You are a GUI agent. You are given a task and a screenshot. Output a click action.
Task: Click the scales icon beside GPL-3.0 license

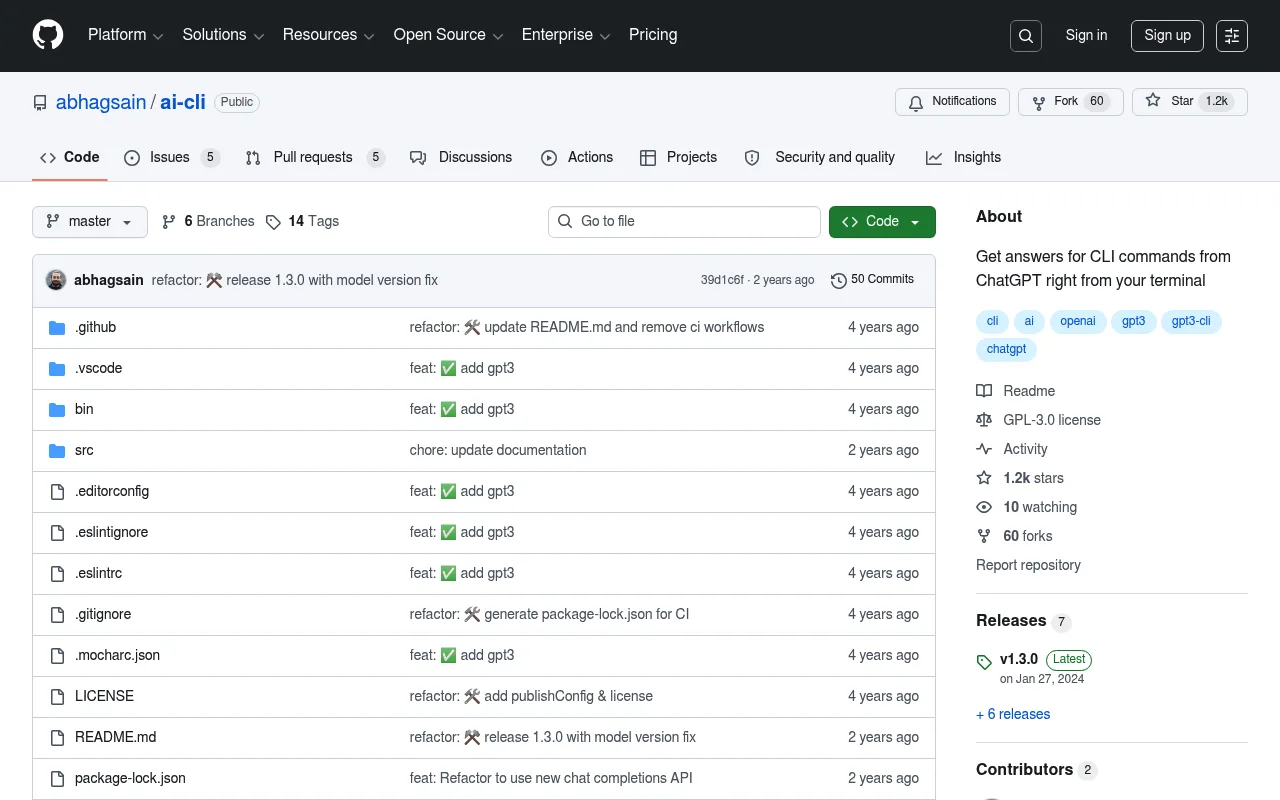tap(984, 420)
